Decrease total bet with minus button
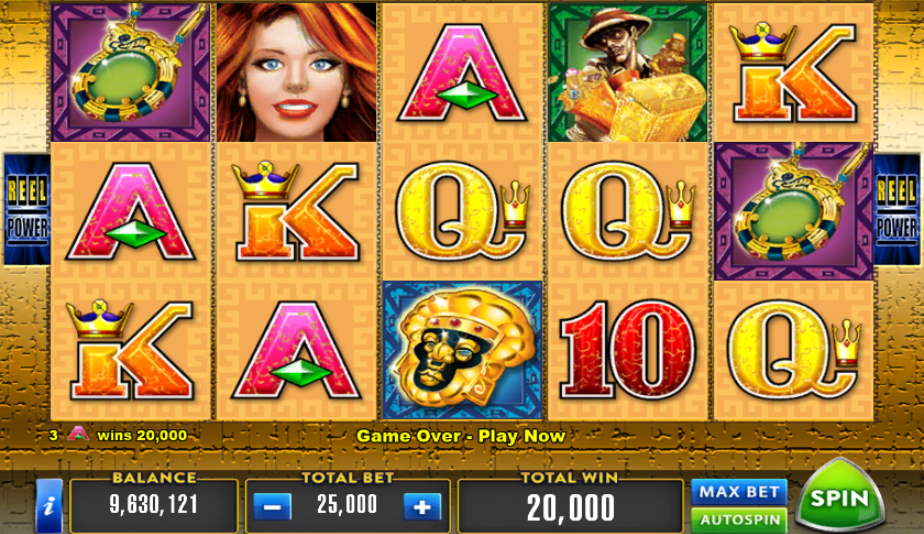Image resolution: width=924 pixels, height=534 pixels. pos(272,507)
